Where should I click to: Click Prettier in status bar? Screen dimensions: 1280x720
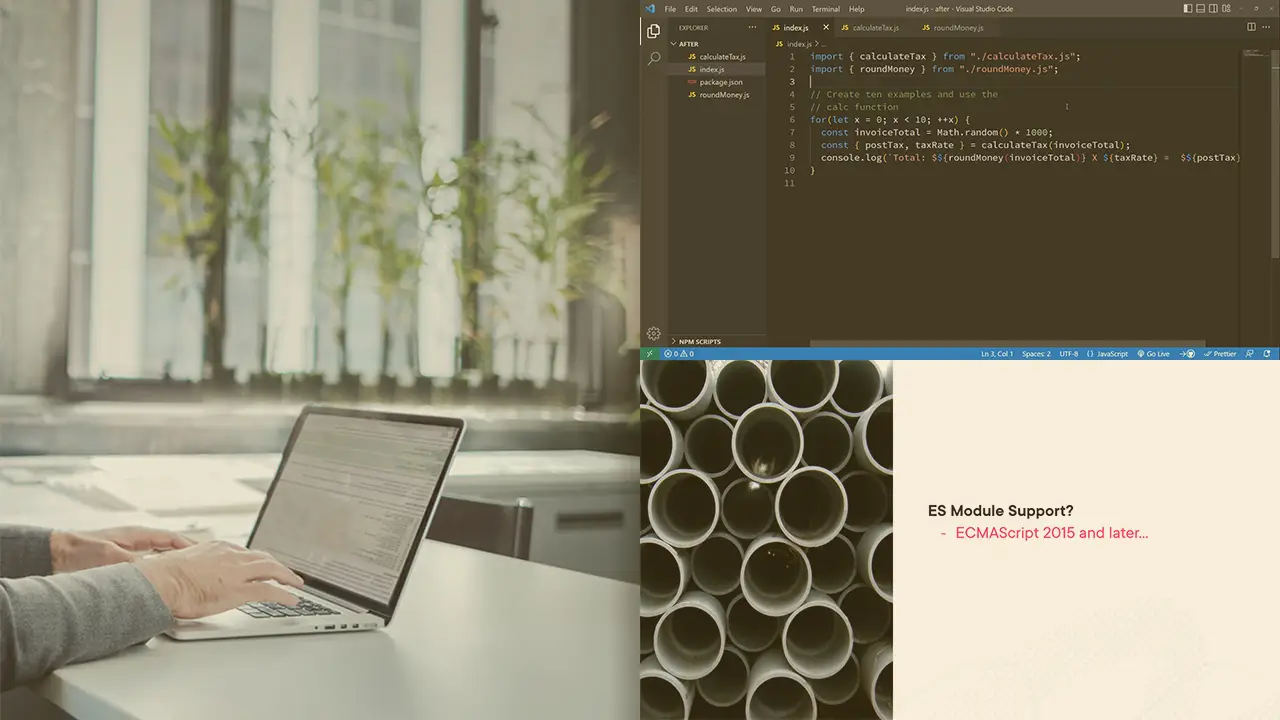tap(1221, 354)
